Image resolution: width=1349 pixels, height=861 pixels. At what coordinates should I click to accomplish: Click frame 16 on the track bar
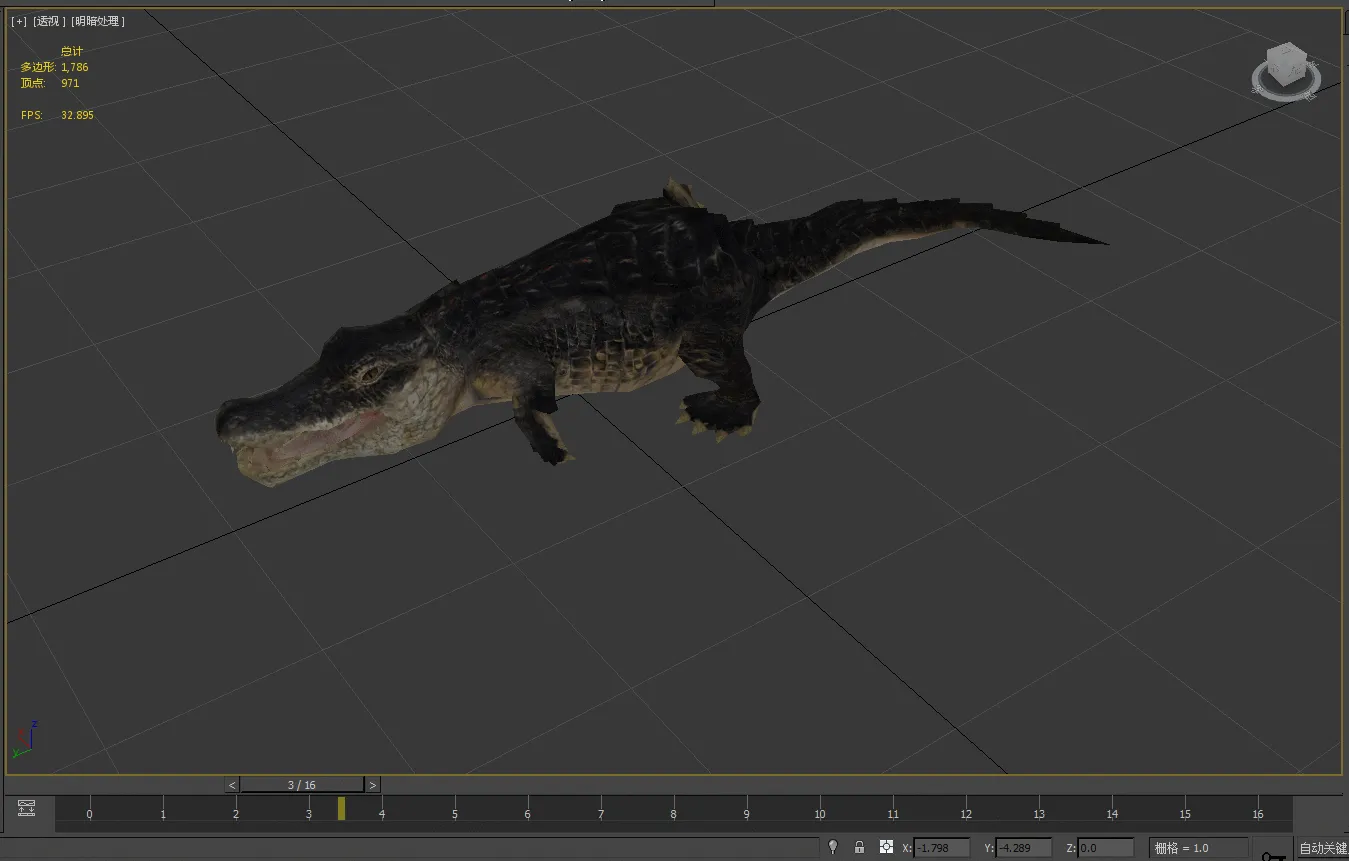pyautogui.click(x=1258, y=813)
